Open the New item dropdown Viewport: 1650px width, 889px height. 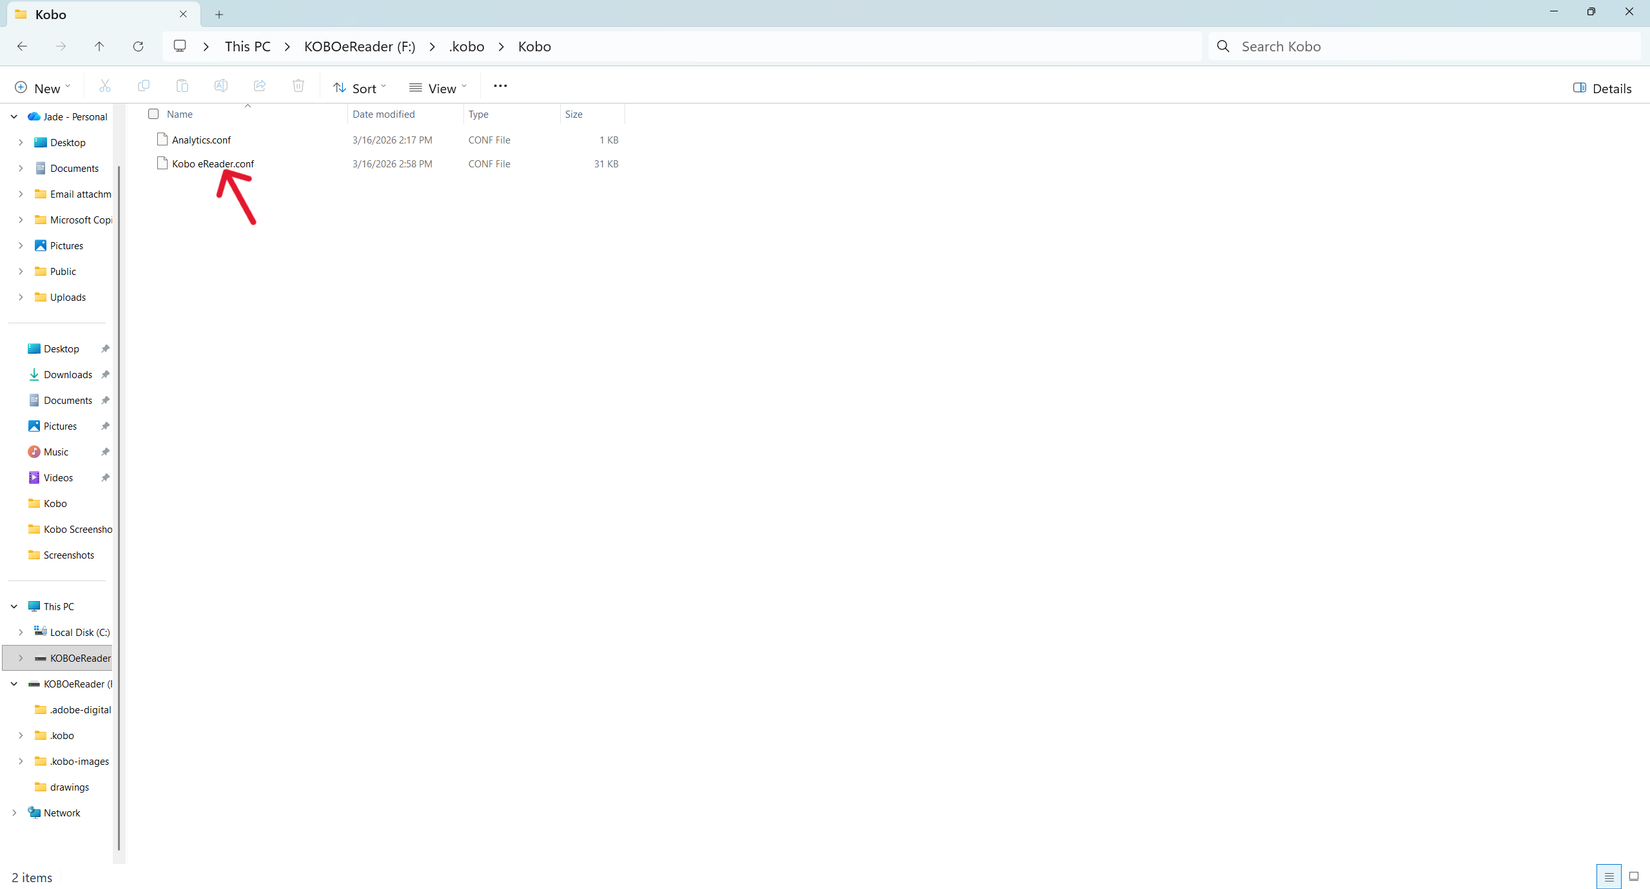pyautogui.click(x=43, y=88)
